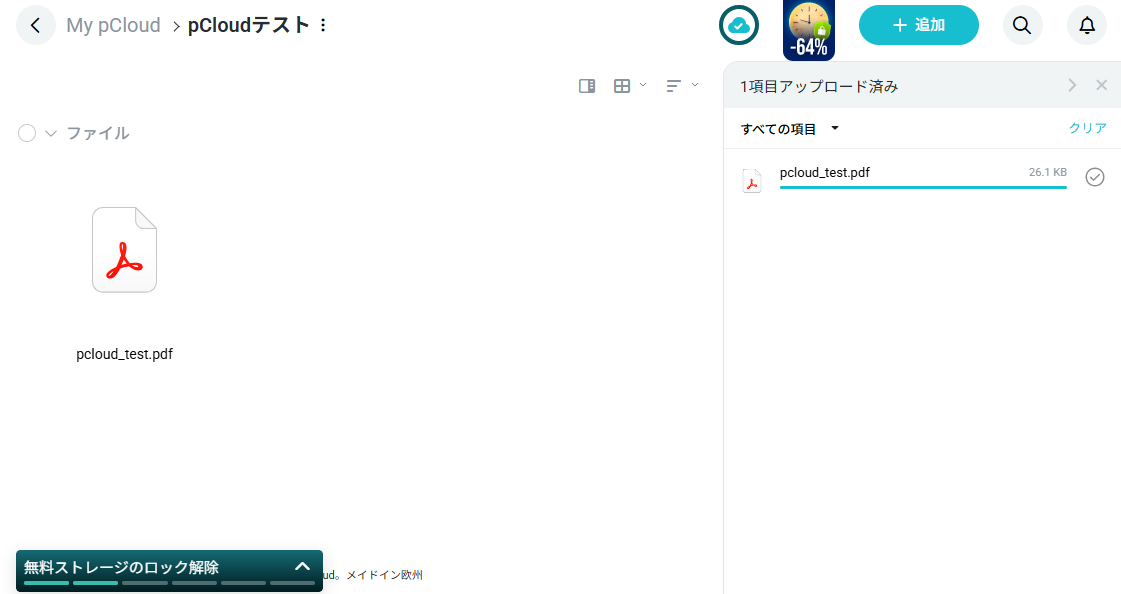Viewport: 1121px width, 594px height.
Task: Open the search magnifier
Action: pyautogui.click(x=1022, y=25)
